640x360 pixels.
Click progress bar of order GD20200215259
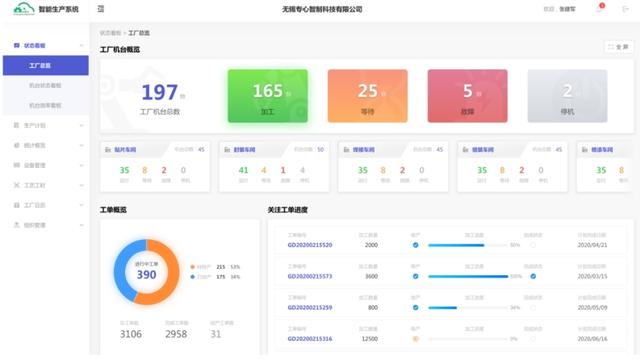coord(467,308)
